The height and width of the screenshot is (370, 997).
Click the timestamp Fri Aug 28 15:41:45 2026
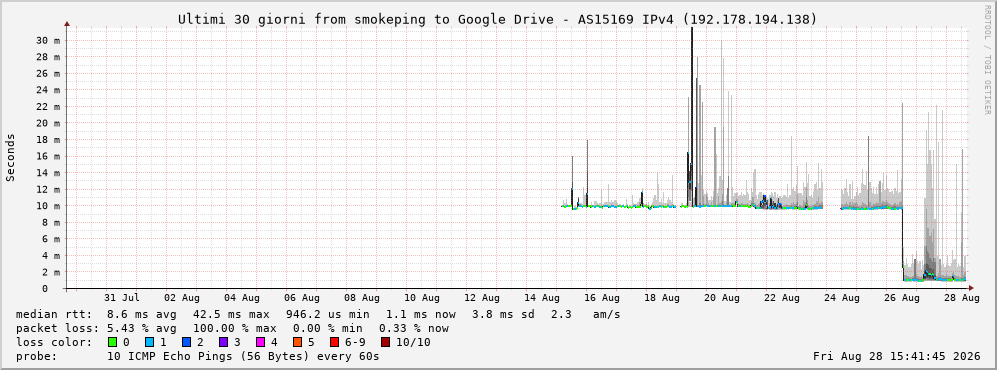point(897,356)
